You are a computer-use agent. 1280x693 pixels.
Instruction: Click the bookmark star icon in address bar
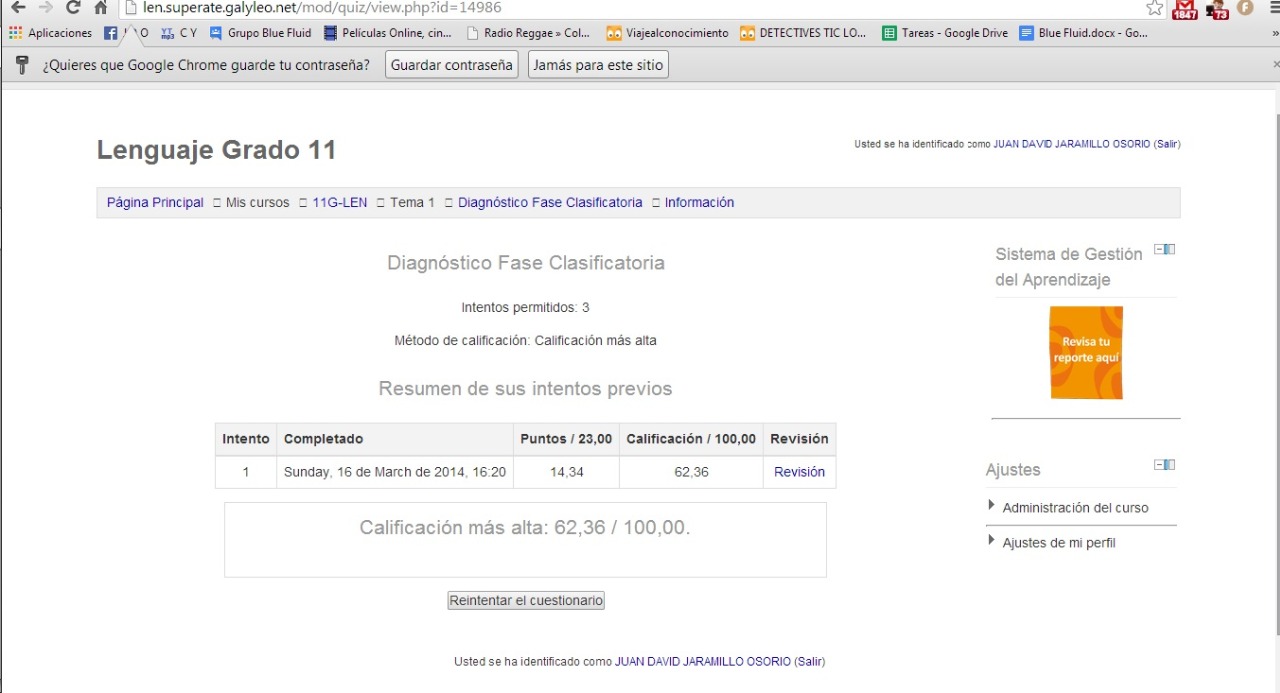[1155, 8]
